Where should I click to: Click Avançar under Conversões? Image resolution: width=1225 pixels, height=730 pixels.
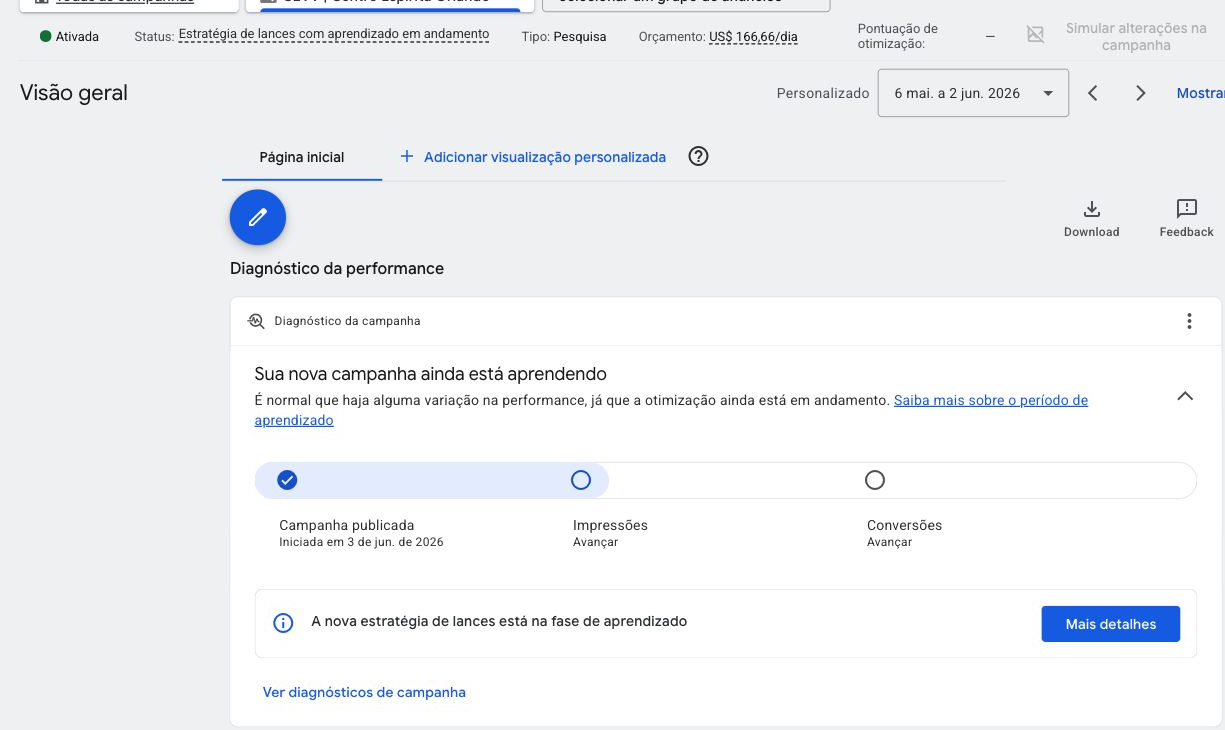point(889,542)
